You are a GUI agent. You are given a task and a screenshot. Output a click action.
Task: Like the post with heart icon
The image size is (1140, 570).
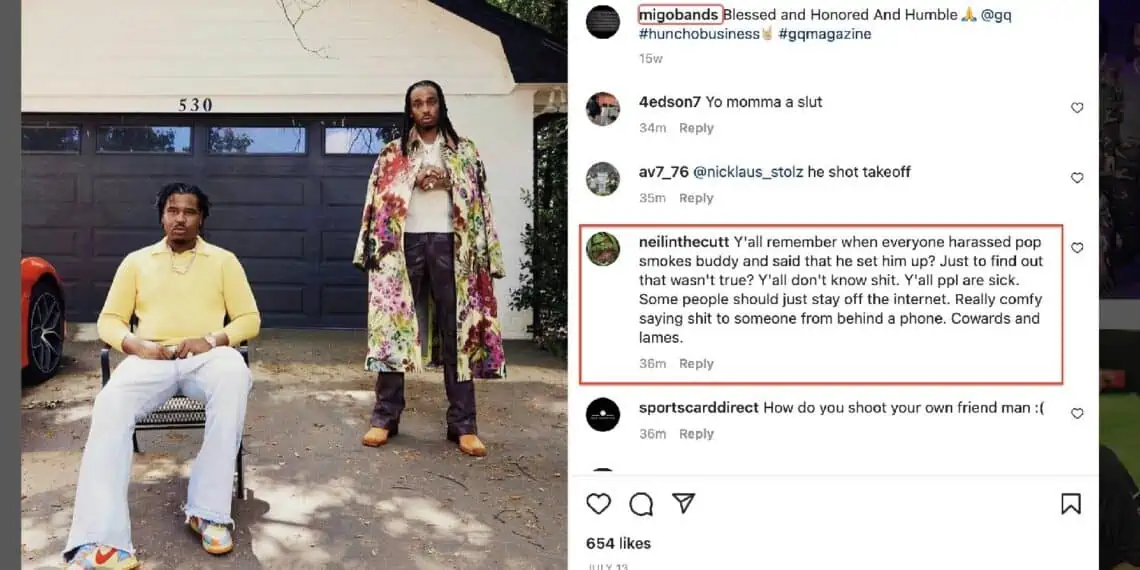click(598, 504)
